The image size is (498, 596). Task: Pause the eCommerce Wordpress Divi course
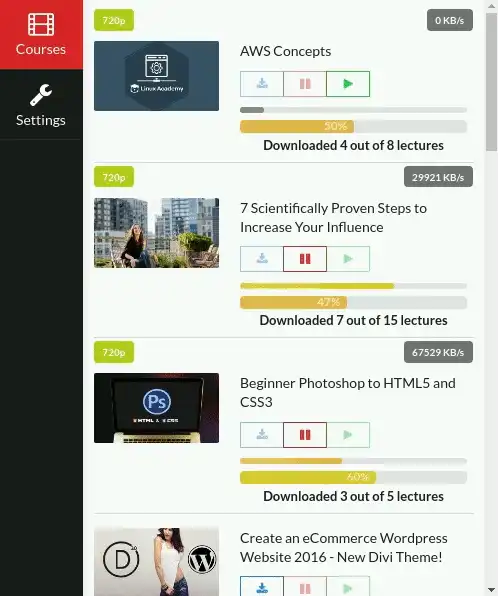[305, 586]
